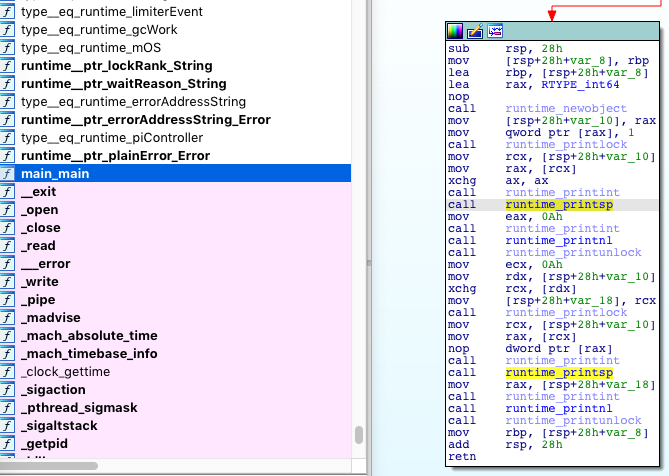669x476 pixels.
Task: Click function icon beside runtime__ptr_lockRank_String
Action: pyautogui.click(x=7, y=66)
